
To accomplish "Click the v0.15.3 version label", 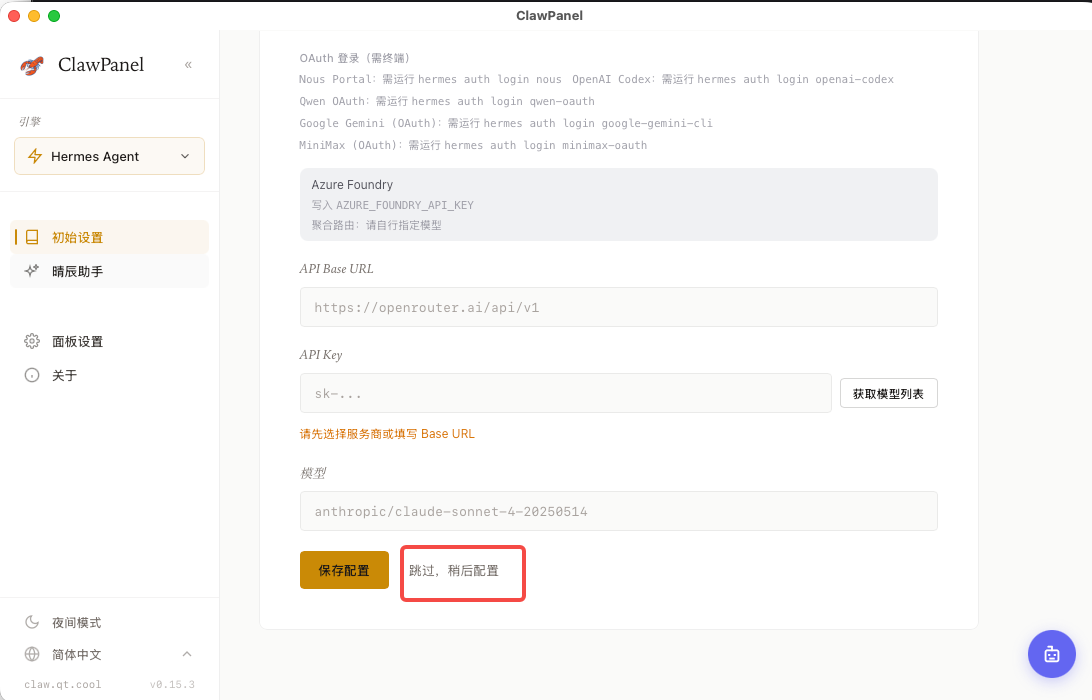I will 172,685.
